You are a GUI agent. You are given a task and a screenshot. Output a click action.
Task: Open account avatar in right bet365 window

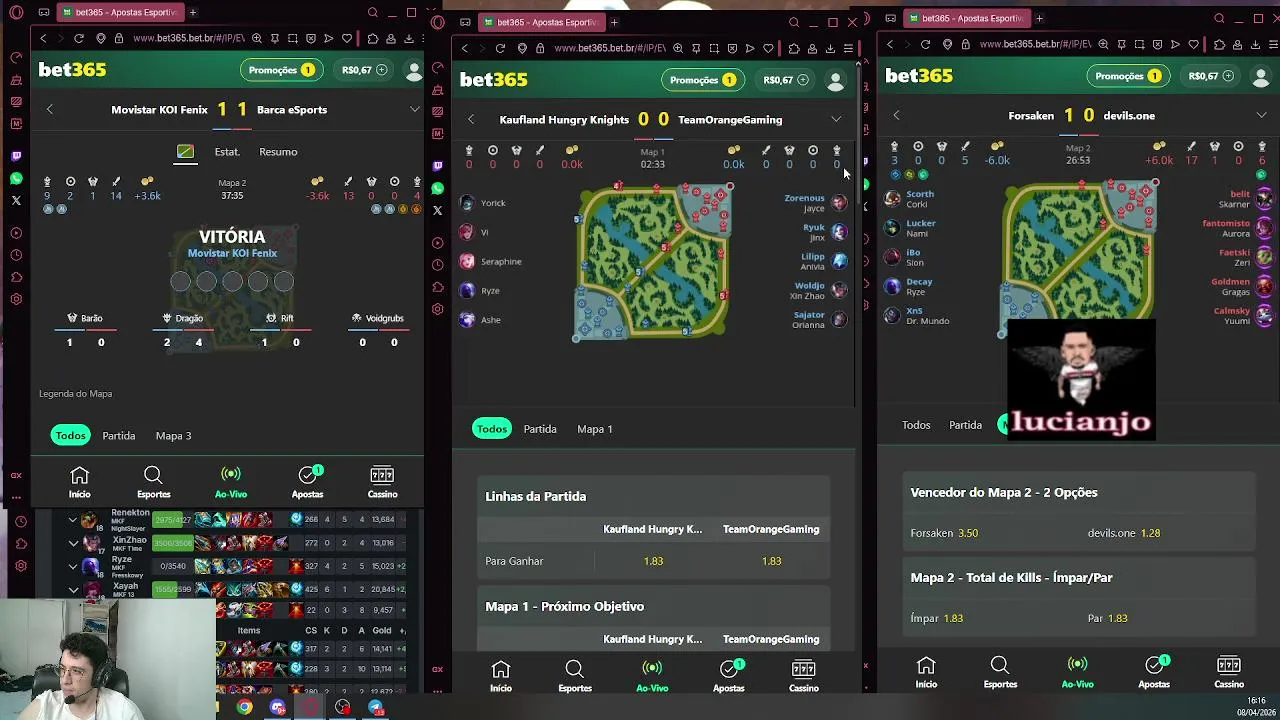1262,76
